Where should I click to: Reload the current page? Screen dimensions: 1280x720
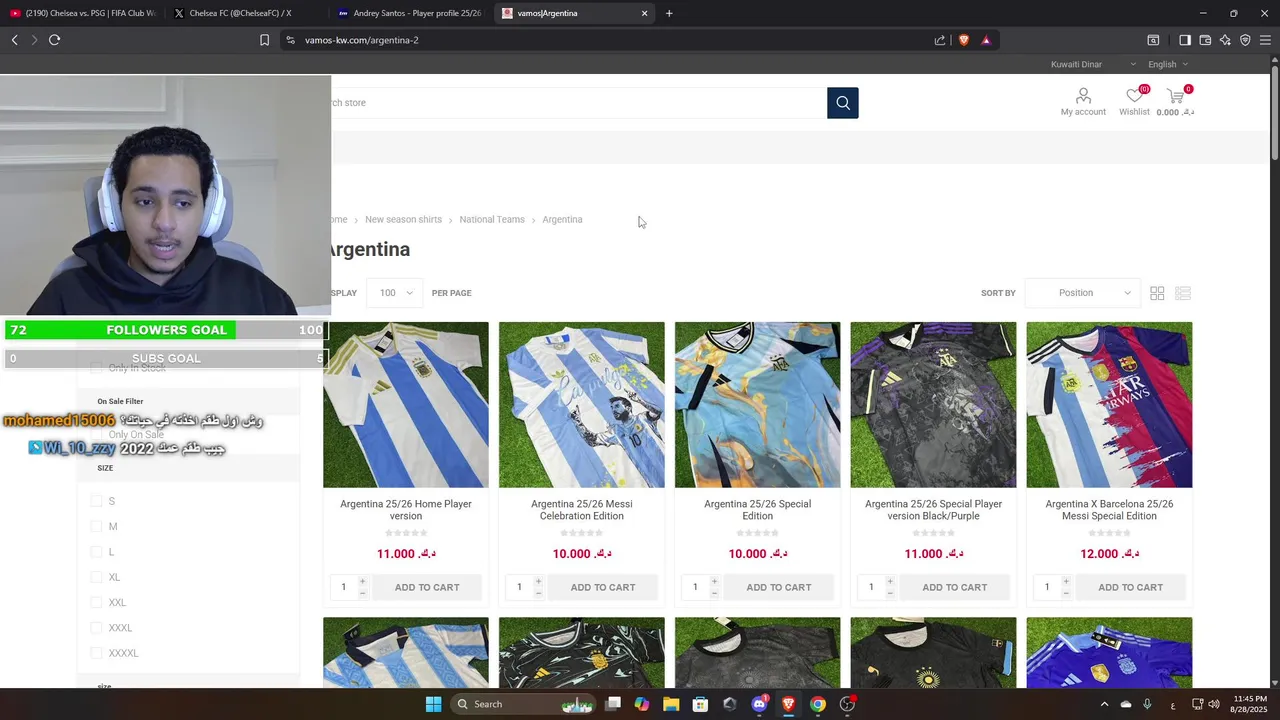tap(54, 40)
